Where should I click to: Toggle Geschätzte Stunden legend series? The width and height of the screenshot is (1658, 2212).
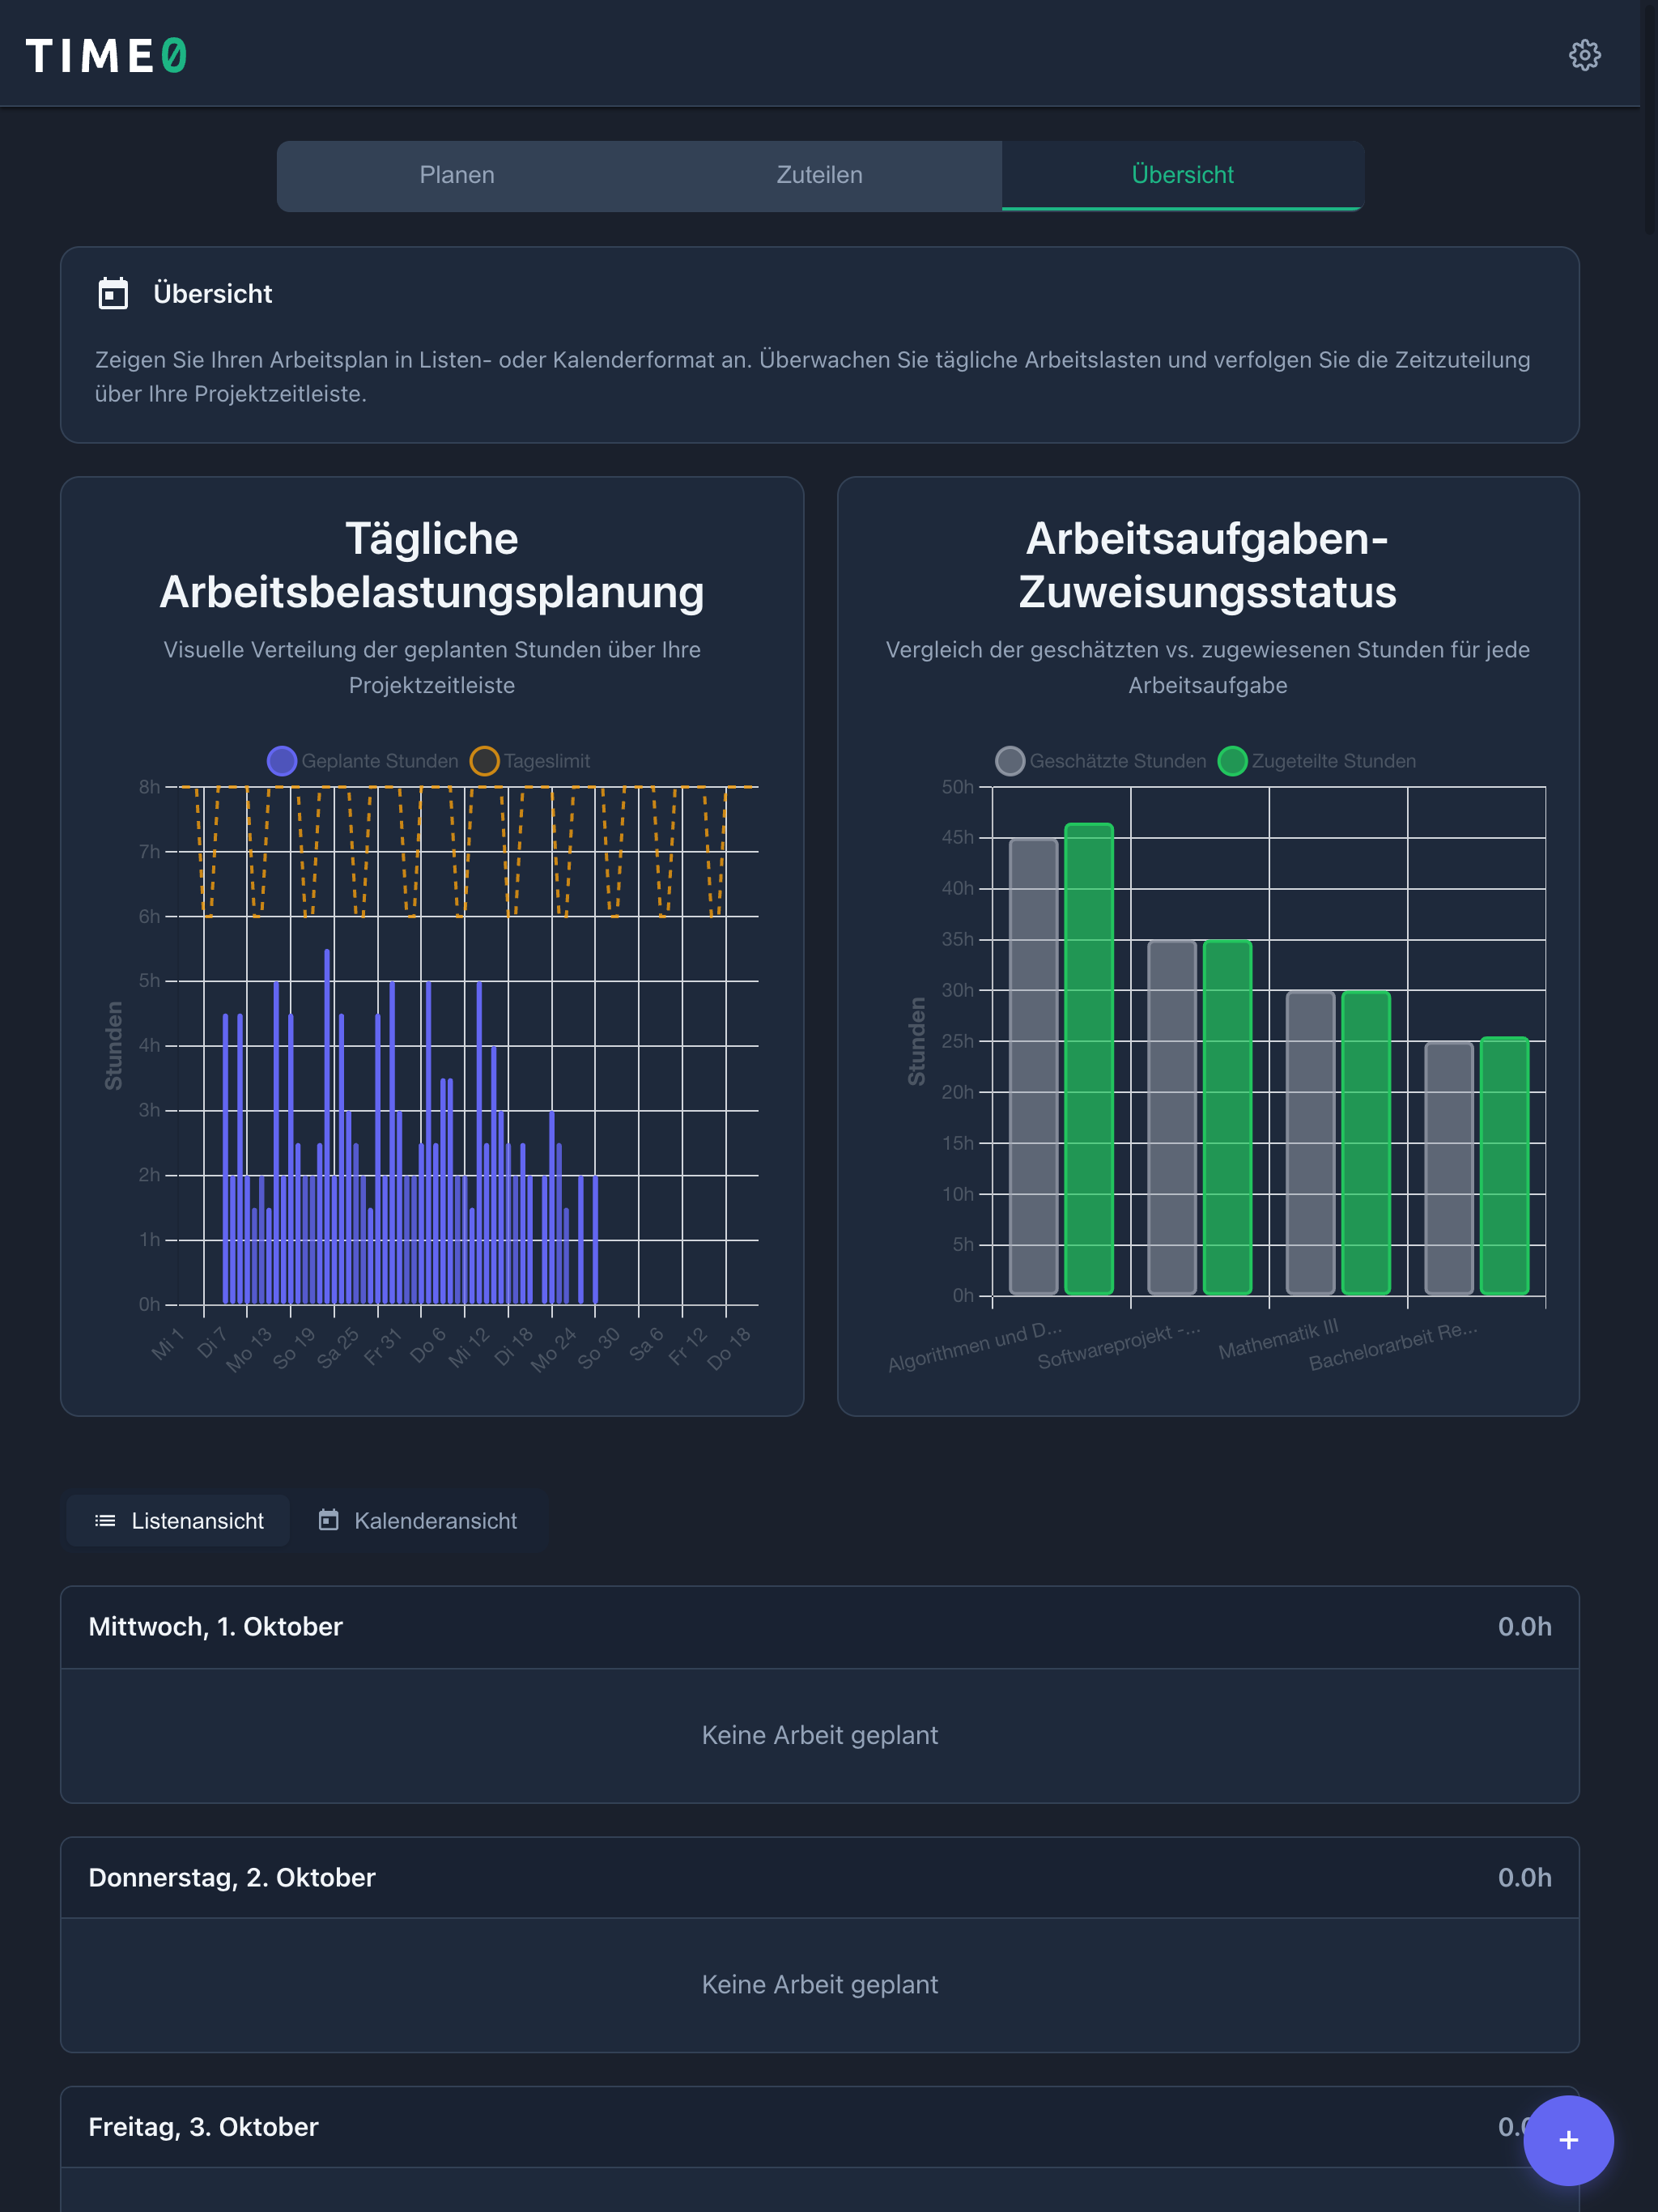(x=1101, y=761)
